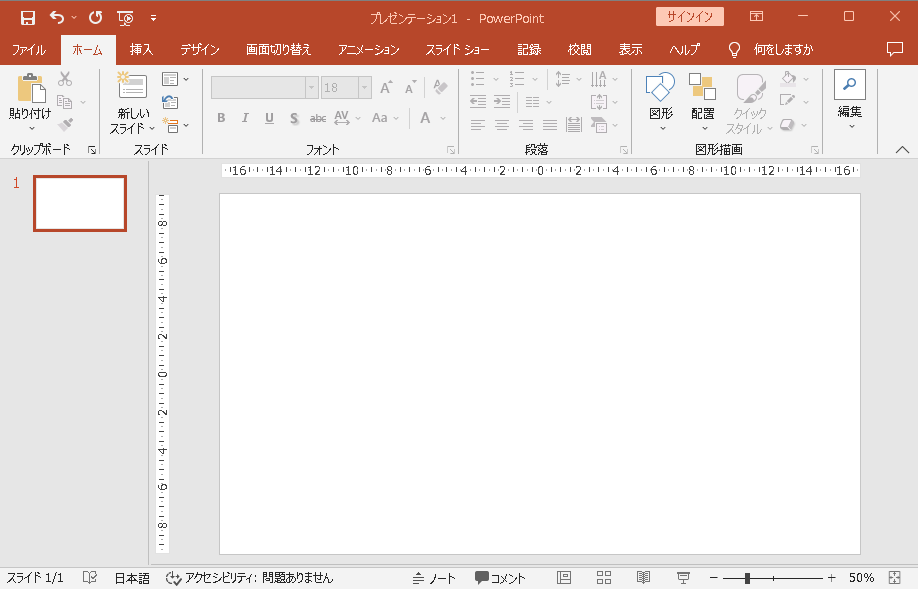The height and width of the screenshot is (589, 918).
Task: Switch to the Insert (挿入) tab
Action: click(x=141, y=50)
